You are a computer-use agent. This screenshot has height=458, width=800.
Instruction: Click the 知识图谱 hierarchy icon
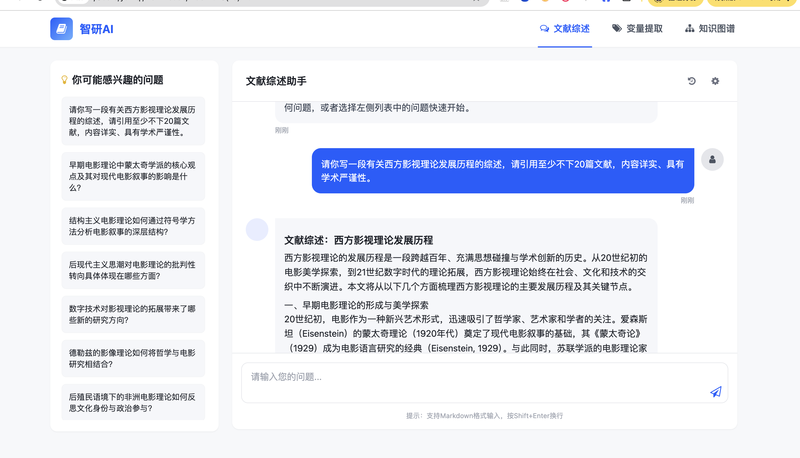click(x=689, y=29)
